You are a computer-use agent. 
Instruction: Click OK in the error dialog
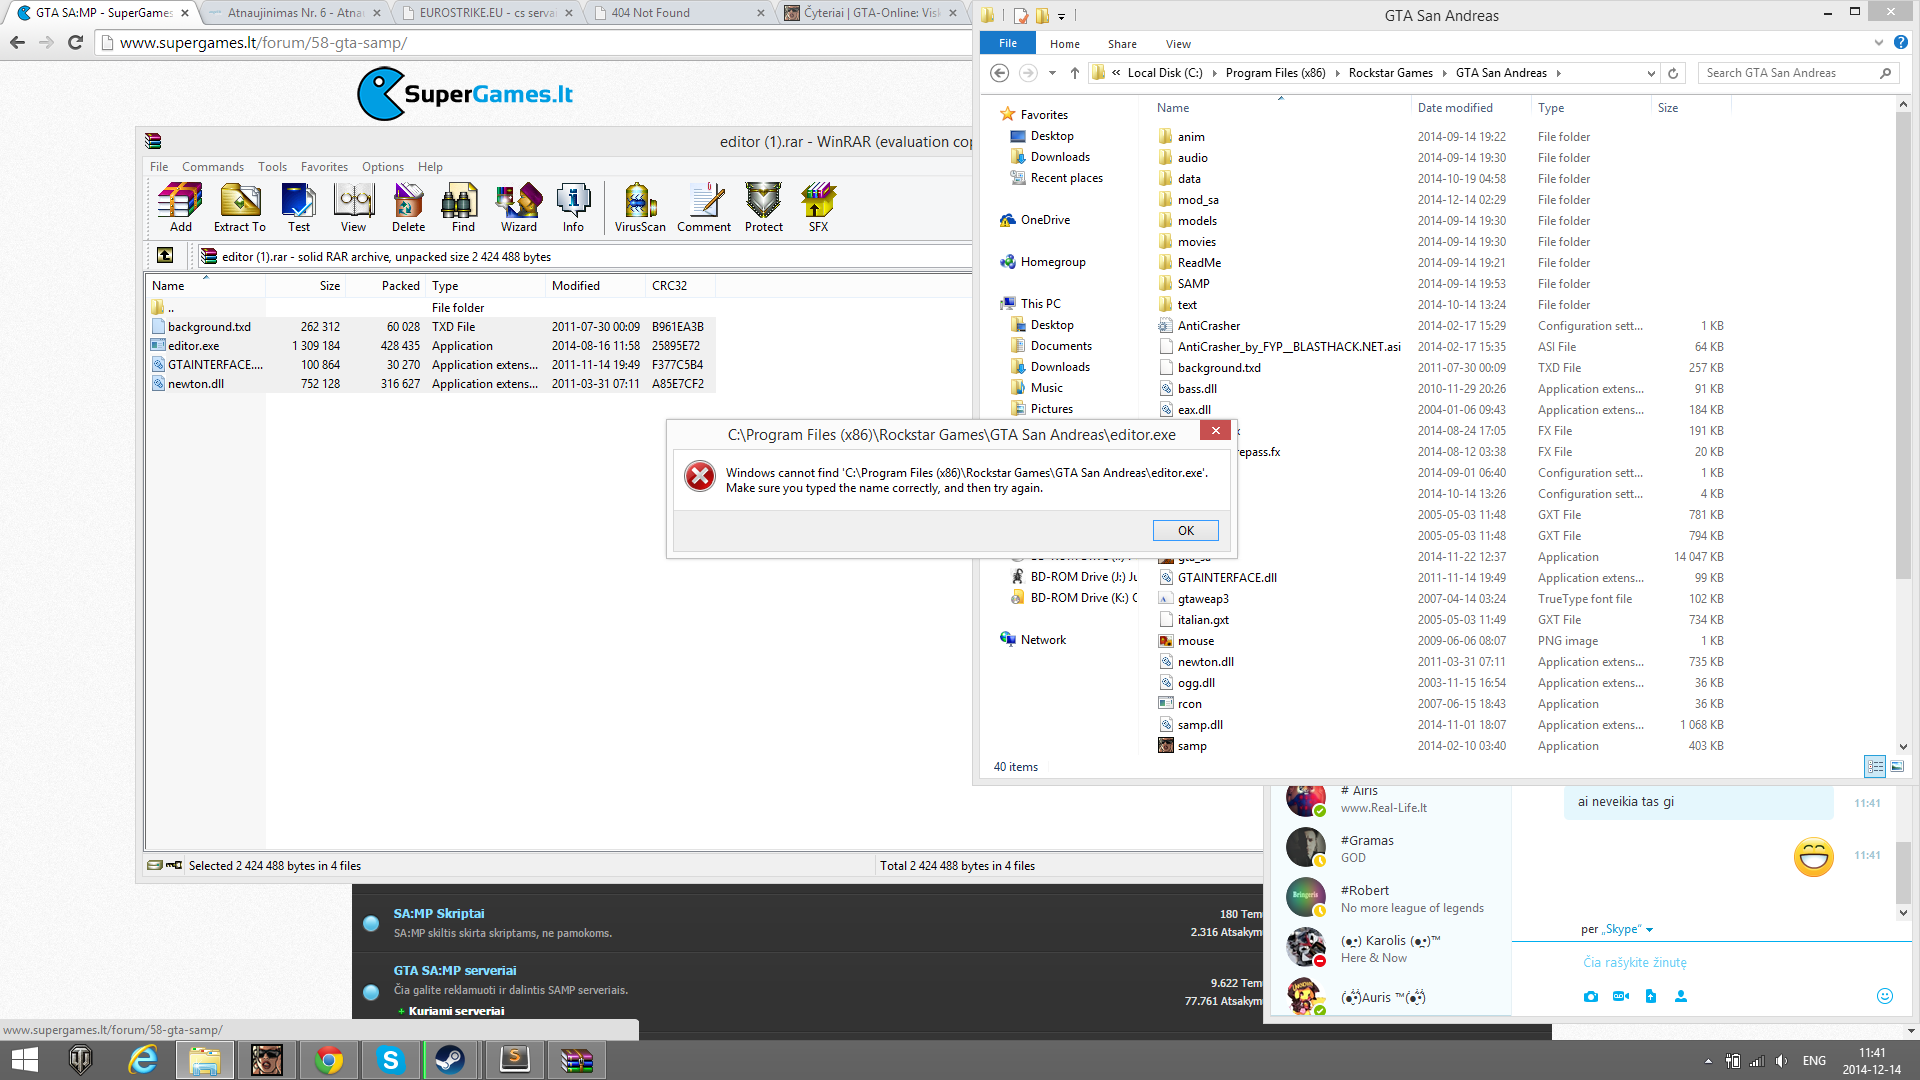click(x=1185, y=530)
